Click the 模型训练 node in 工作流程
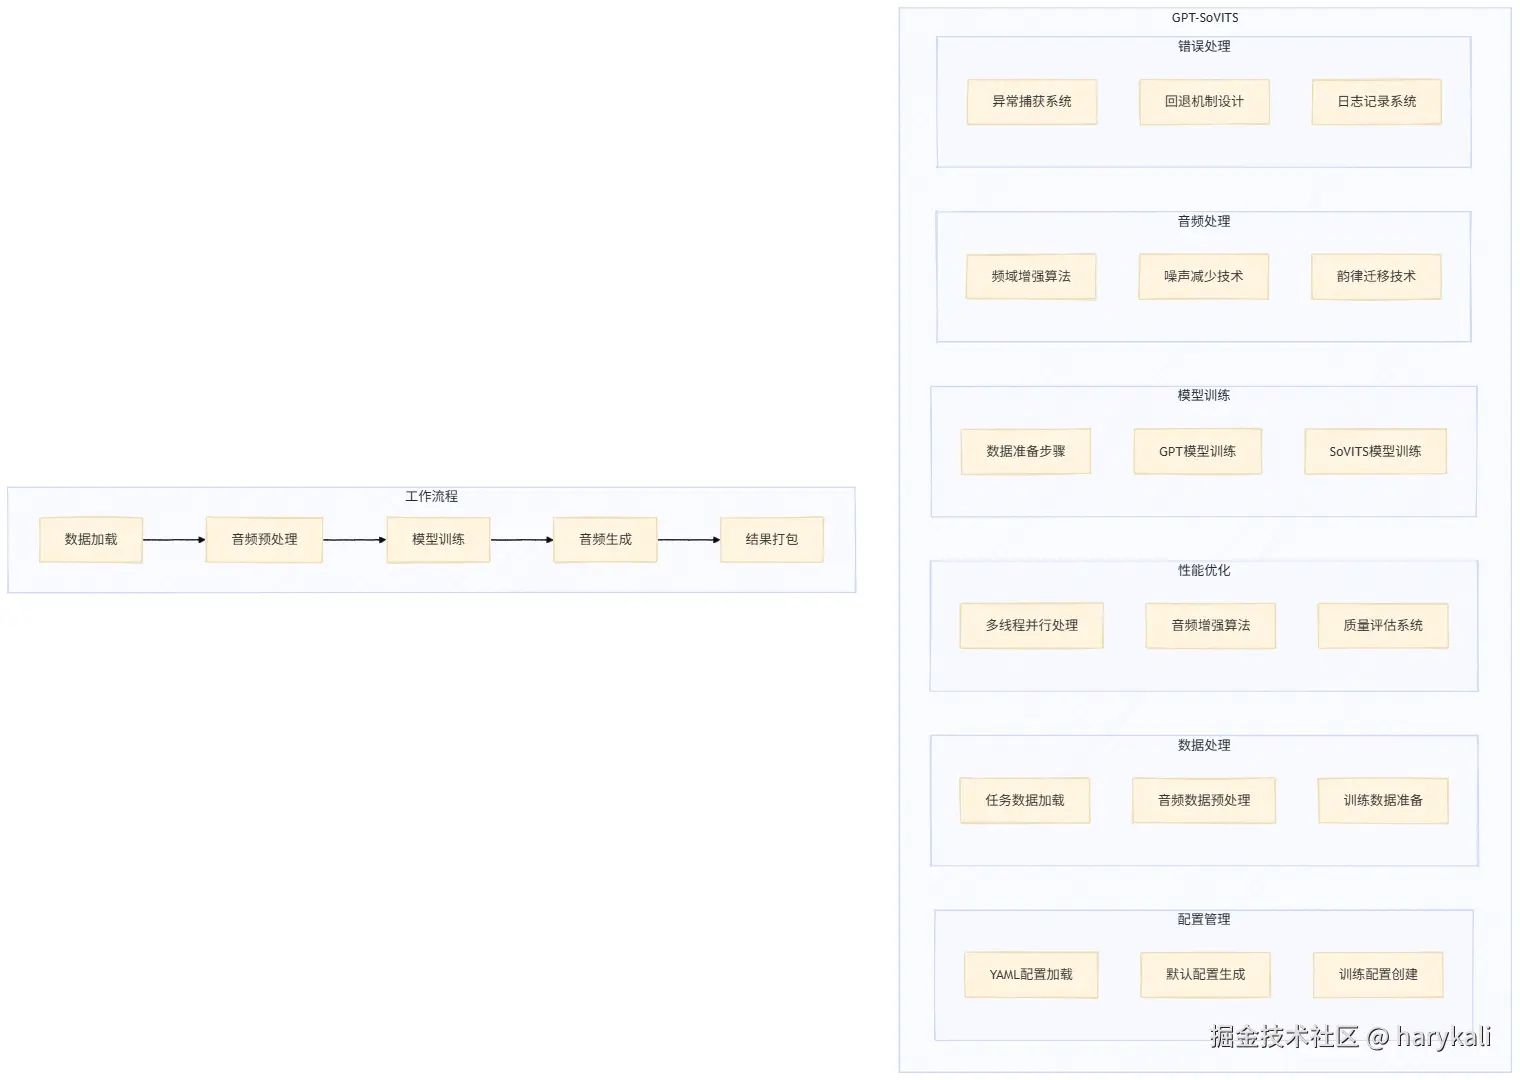Viewport: 1520px width, 1080px height. [x=438, y=540]
